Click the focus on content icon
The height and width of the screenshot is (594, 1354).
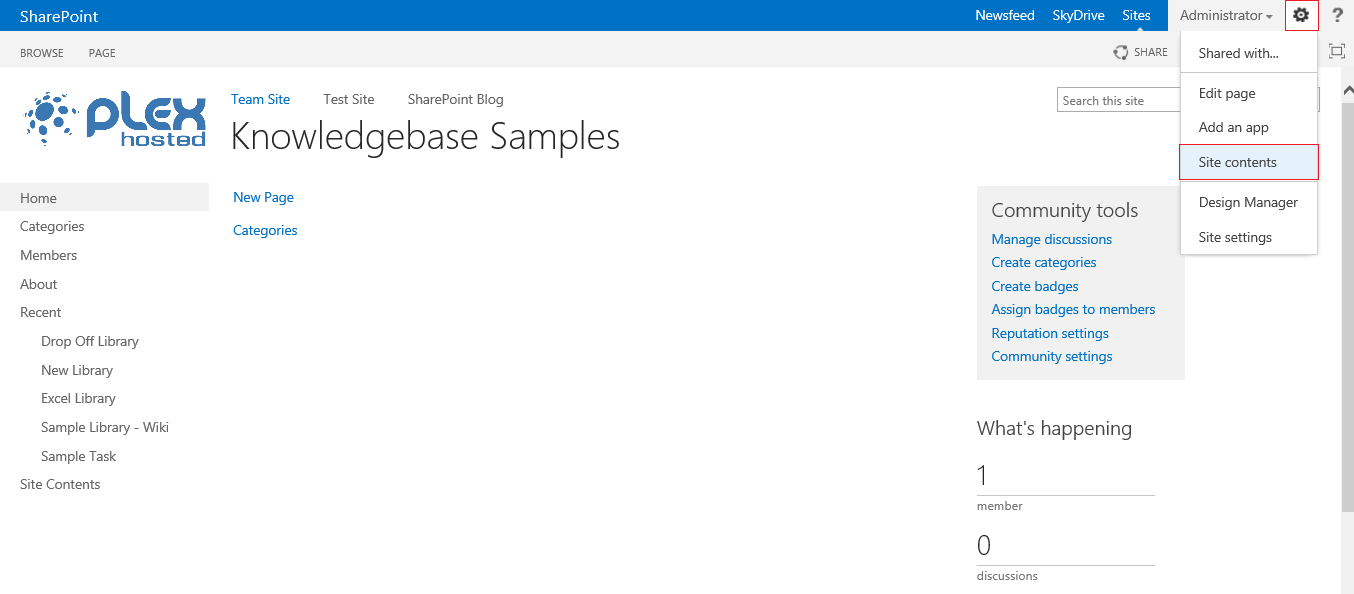tap(1336, 52)
